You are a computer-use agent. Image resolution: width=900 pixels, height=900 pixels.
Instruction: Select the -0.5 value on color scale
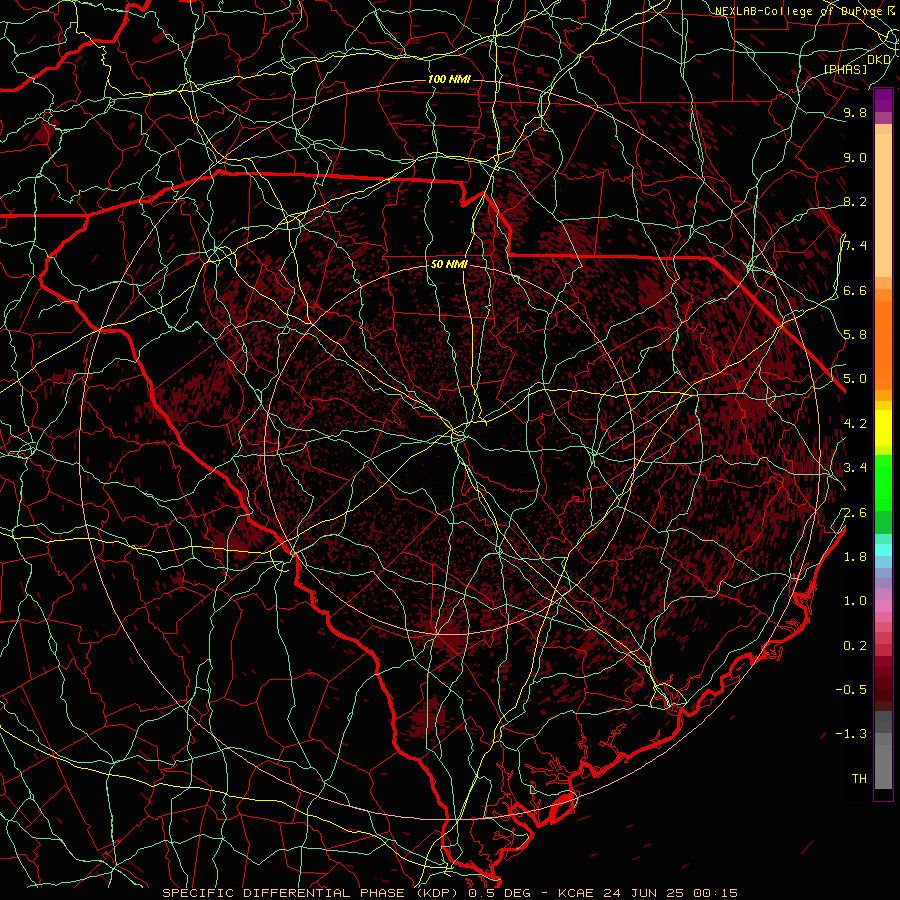pyautogui.click(x=851, y=689)
